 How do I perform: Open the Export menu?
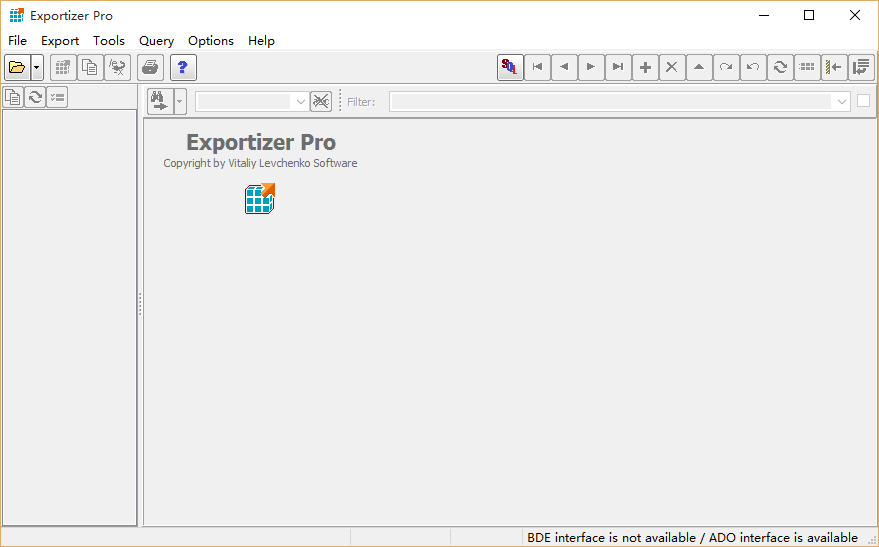pos(60,41)
